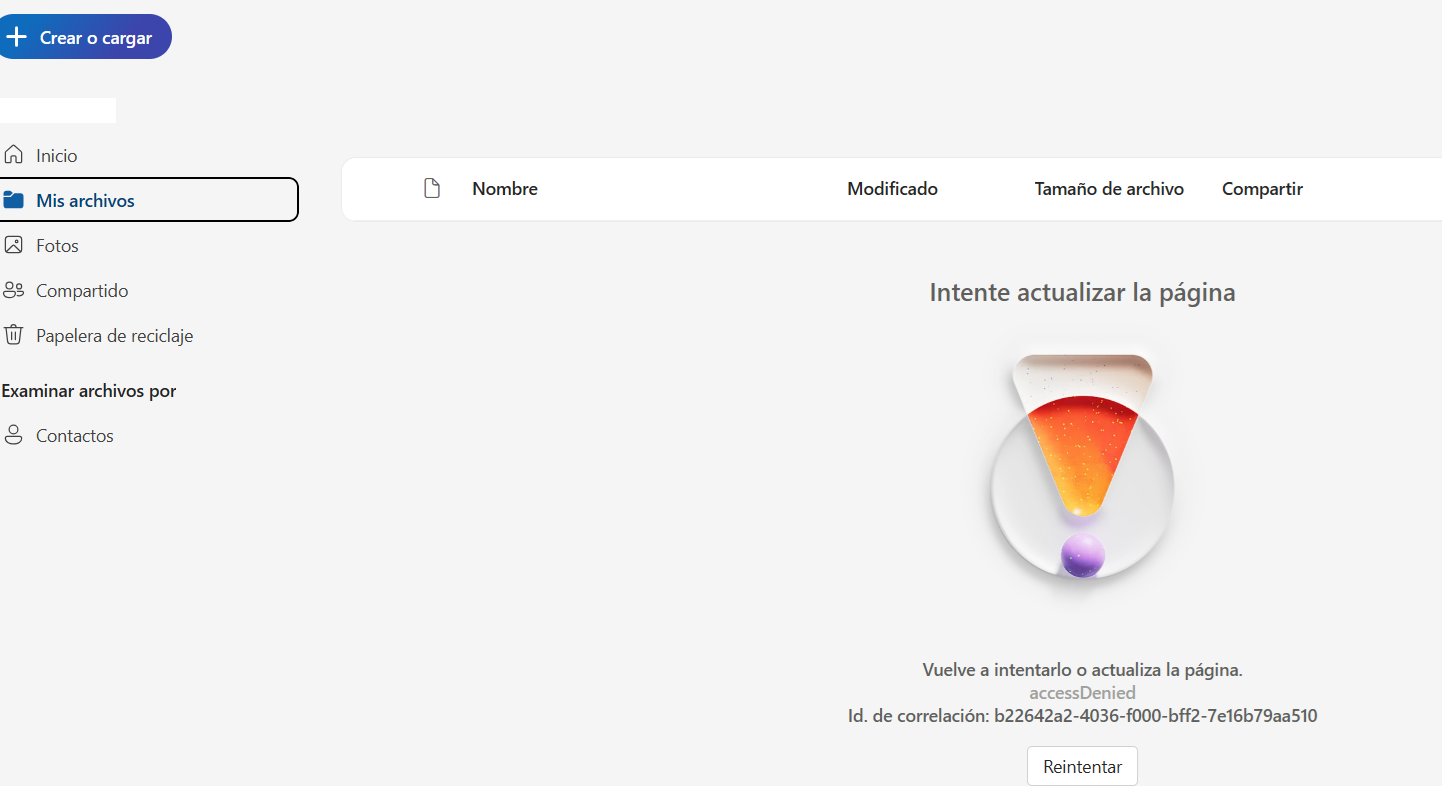Click Vuelve a intentarlo o actualiza text
Viewport: 1442px width, 786px height.
(x=1082, y=669)
